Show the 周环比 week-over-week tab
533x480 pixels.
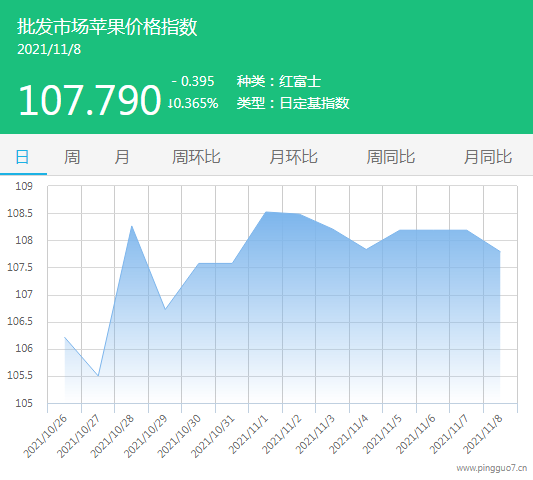(x=196, y=157)
